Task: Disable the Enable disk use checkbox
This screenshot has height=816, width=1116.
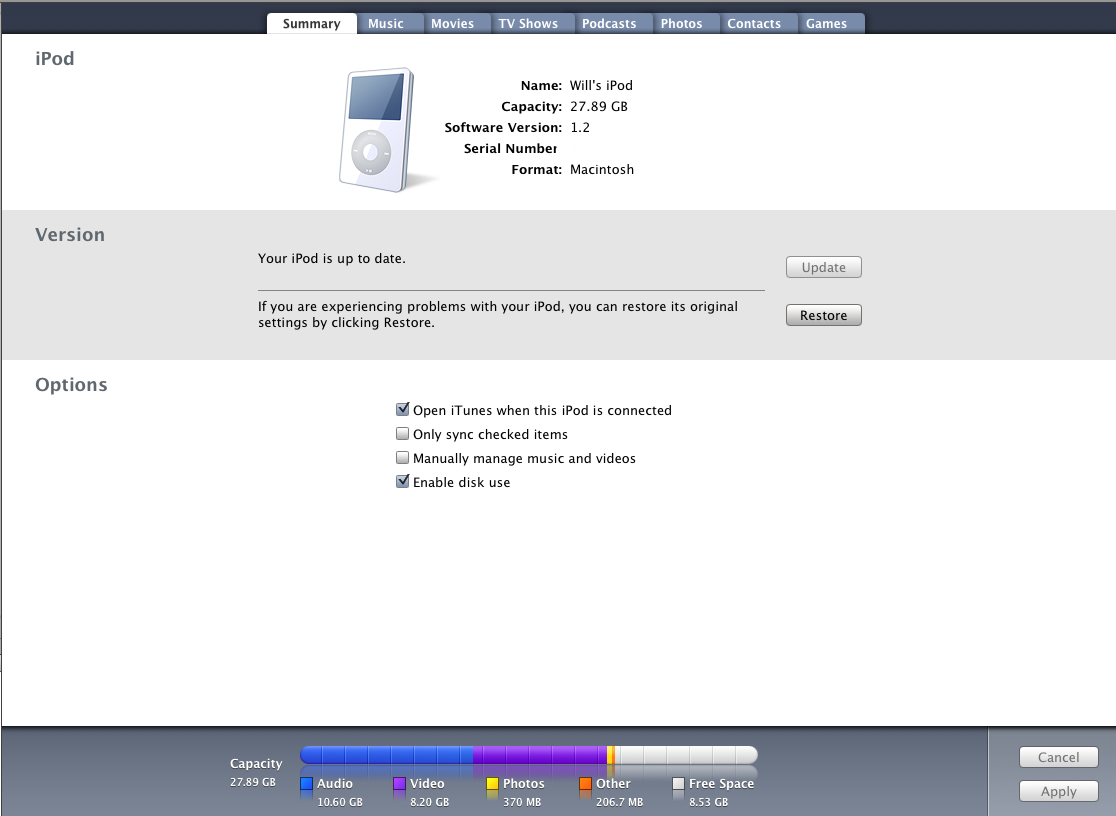Action: click(403, 481)
